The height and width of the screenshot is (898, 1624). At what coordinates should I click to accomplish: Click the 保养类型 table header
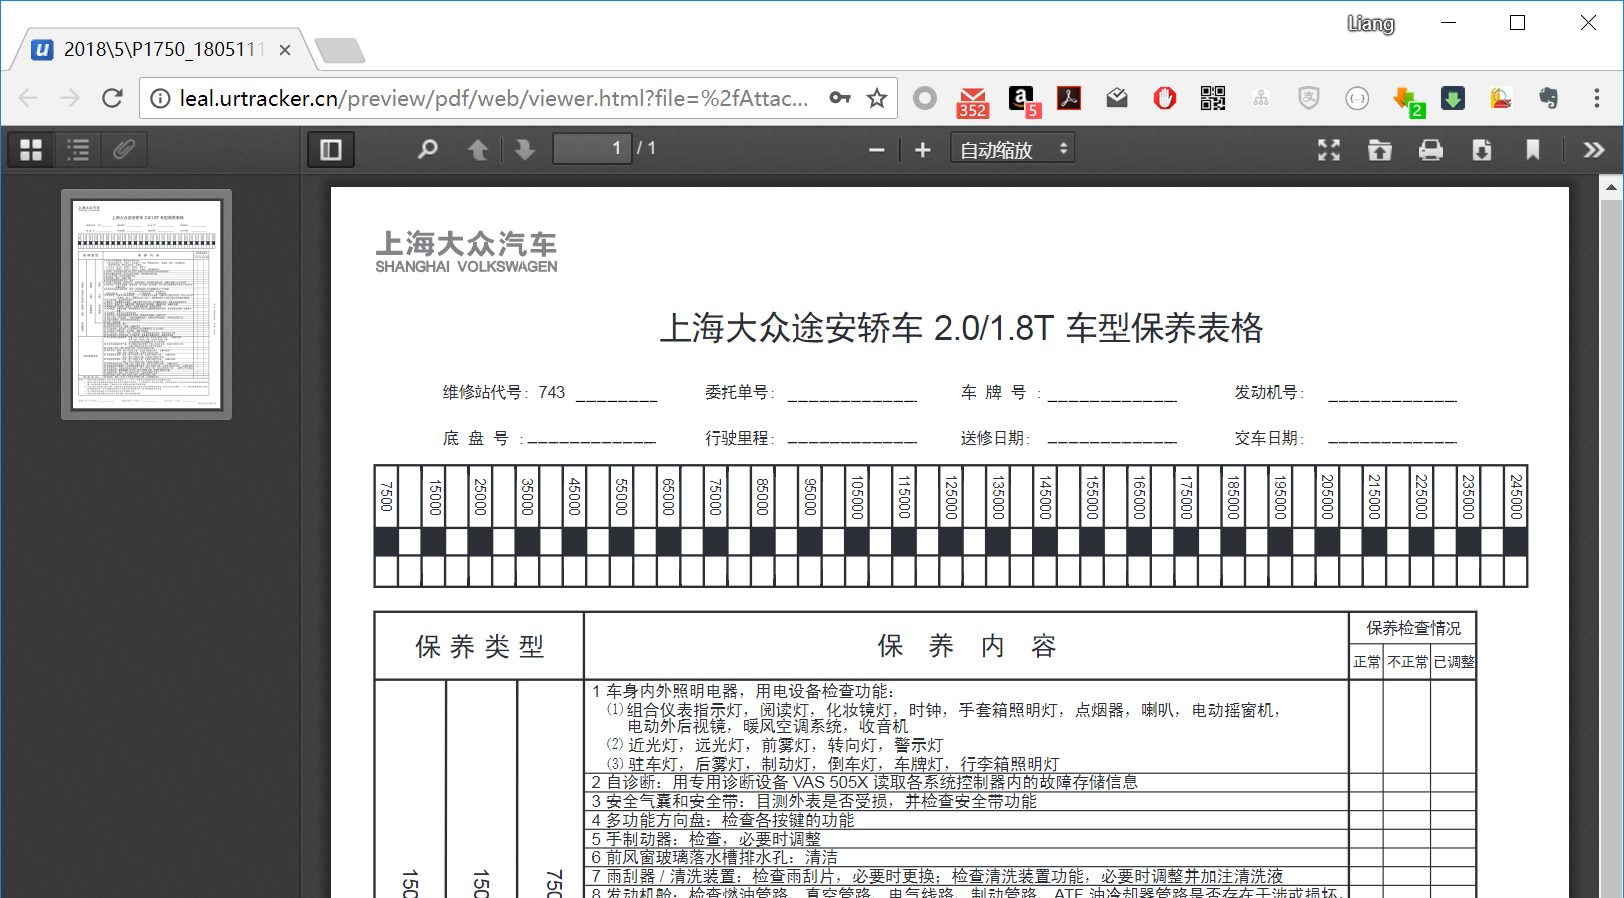[480, 646]
